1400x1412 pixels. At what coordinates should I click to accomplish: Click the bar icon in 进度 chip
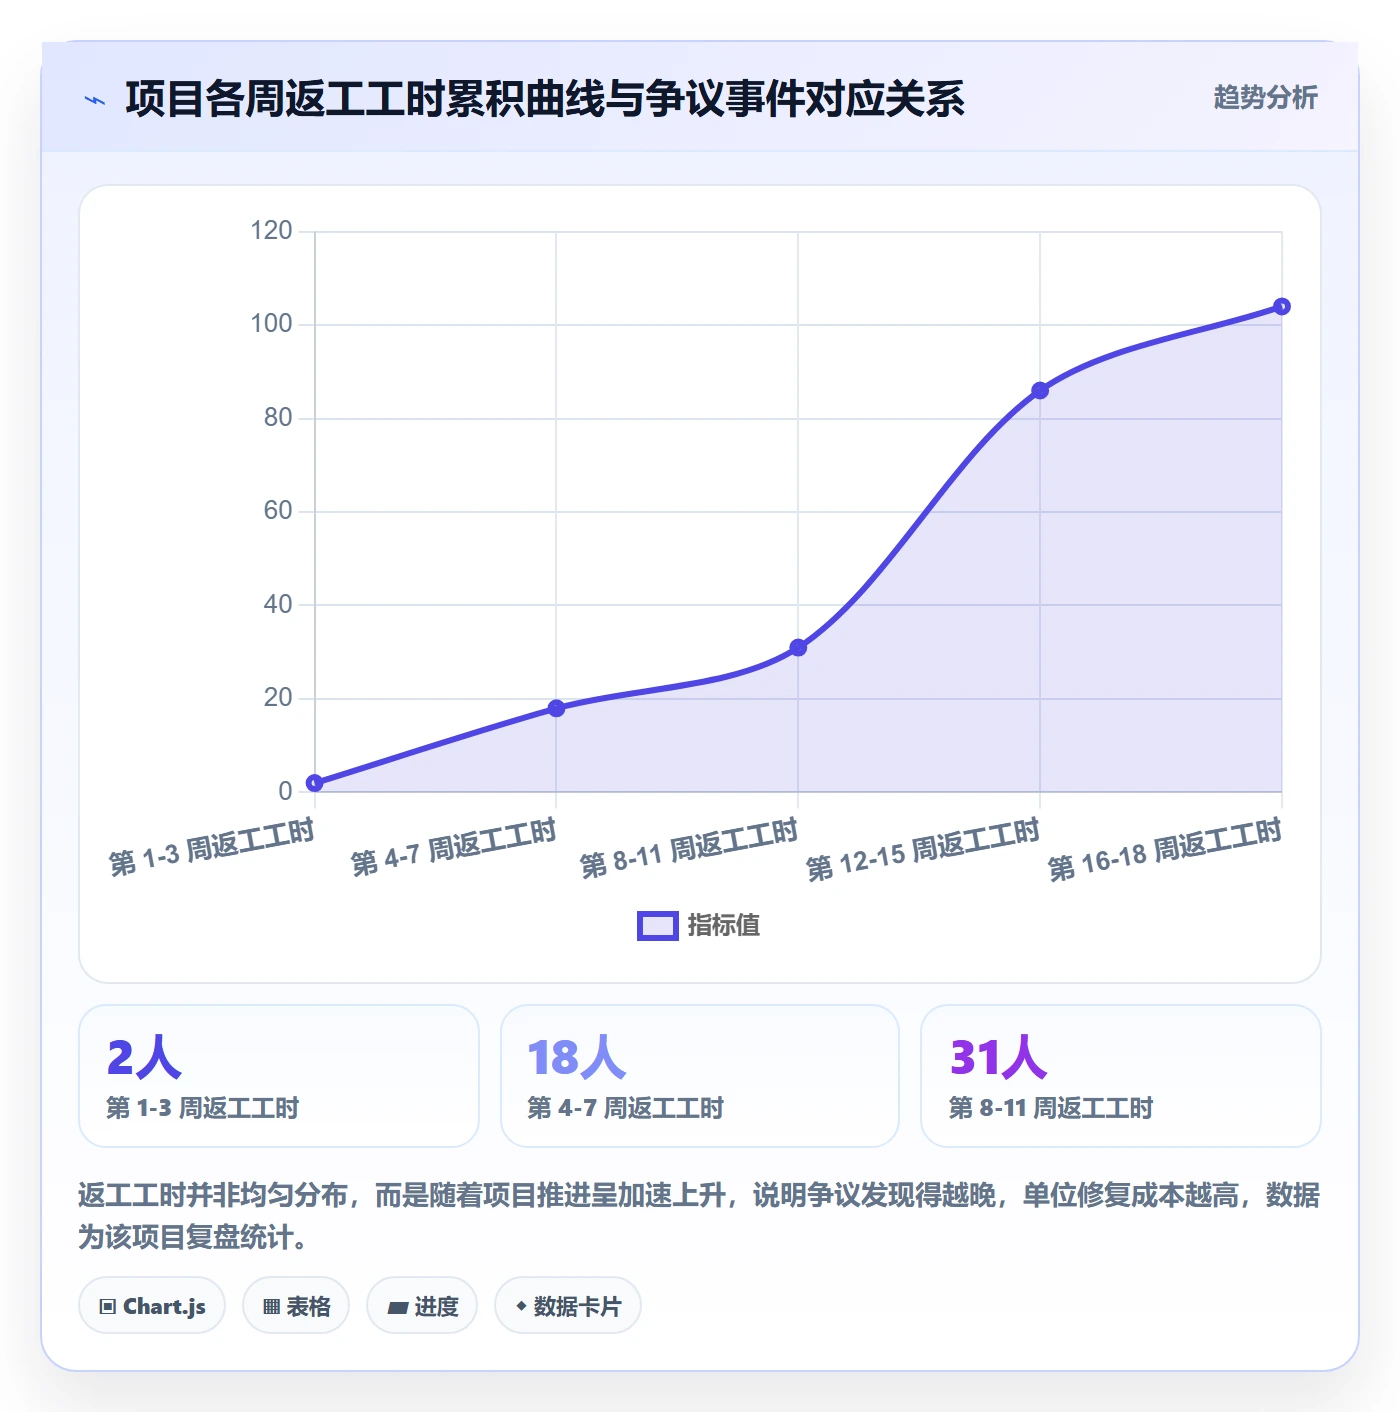pyautogui.click(x=398, y=1307)
